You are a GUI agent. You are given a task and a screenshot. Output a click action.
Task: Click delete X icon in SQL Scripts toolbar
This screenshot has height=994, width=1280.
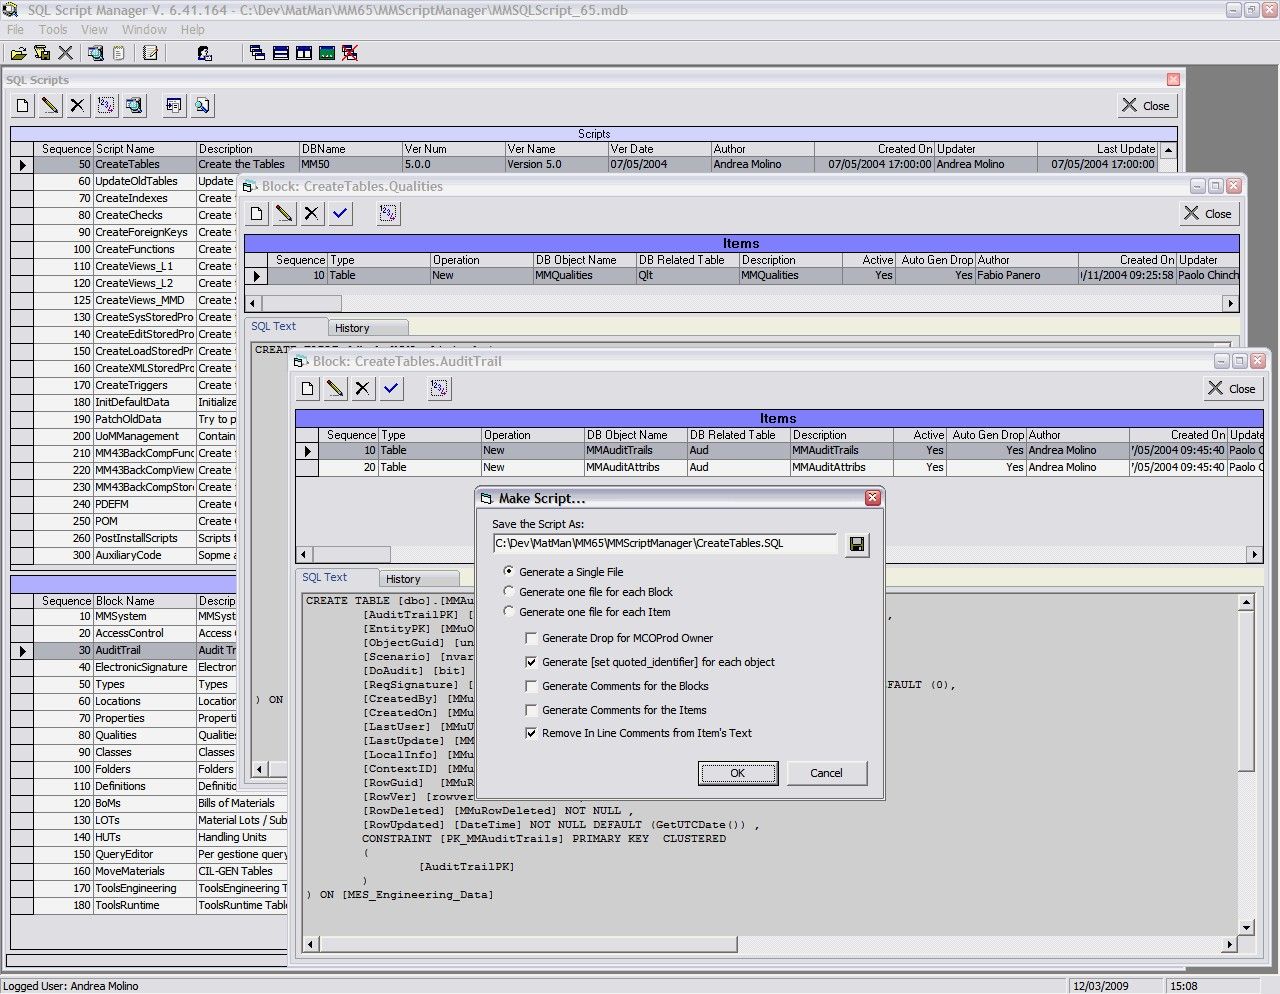[x=77, y=105]
